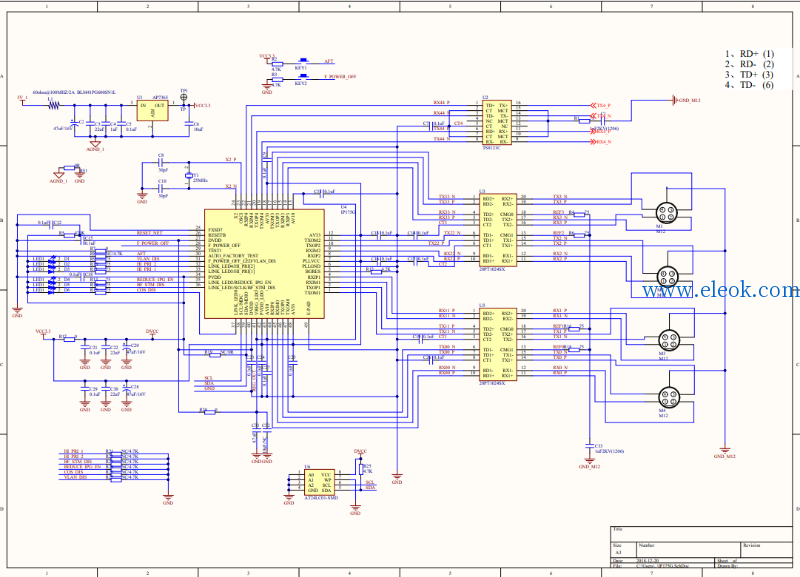800x577 pixels.
Task: Select the M4 M12 connector symbol
Action: (668, 397)
